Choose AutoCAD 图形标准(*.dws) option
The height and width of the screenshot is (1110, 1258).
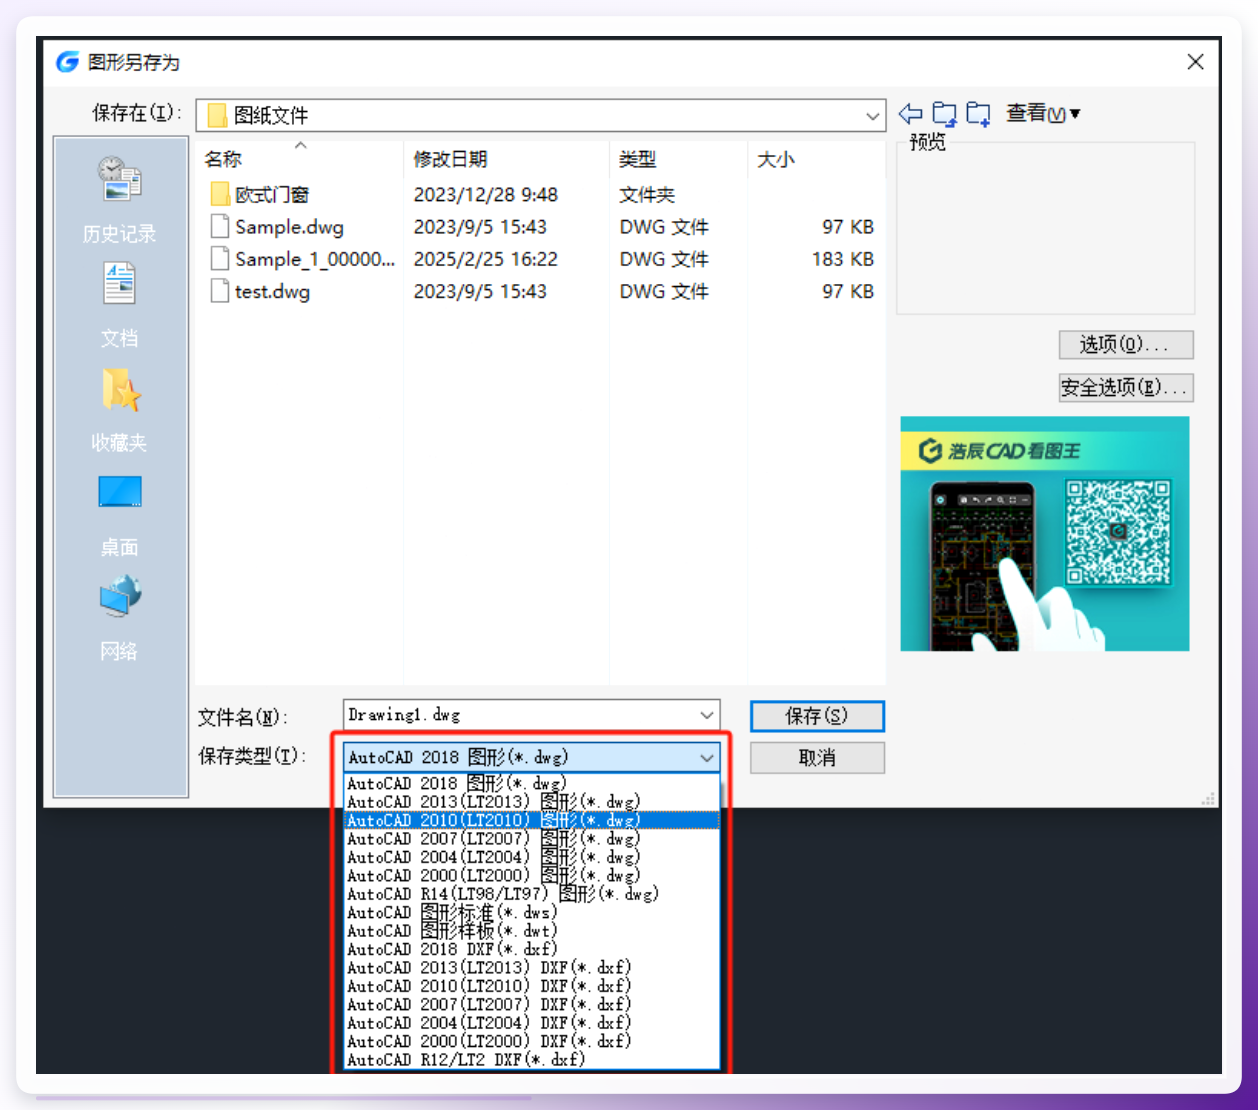[x=531, y=912]
